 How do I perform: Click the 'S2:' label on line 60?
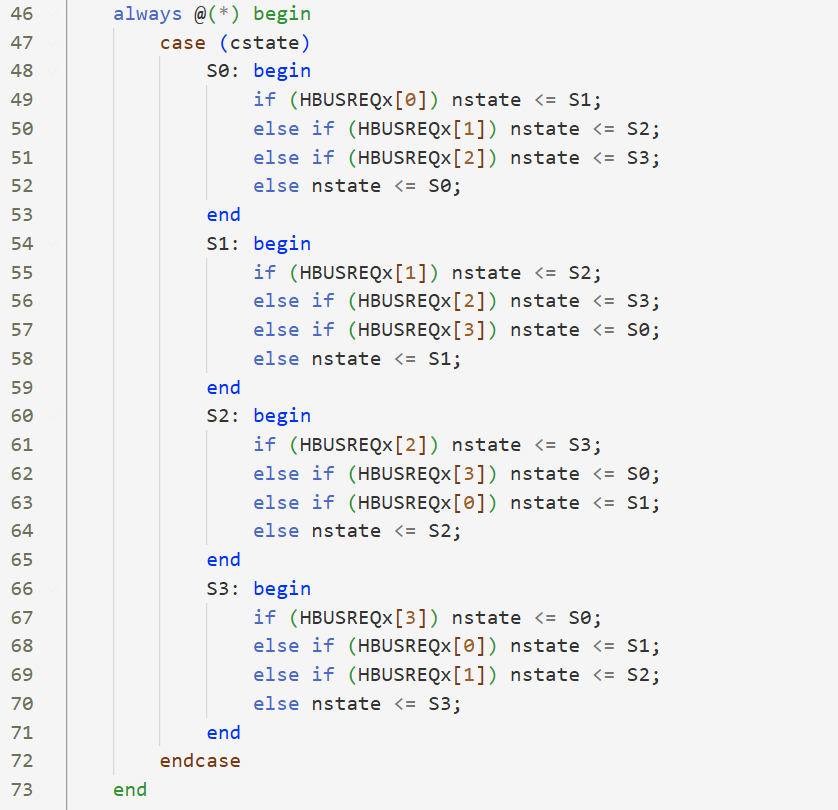point(223,416)
